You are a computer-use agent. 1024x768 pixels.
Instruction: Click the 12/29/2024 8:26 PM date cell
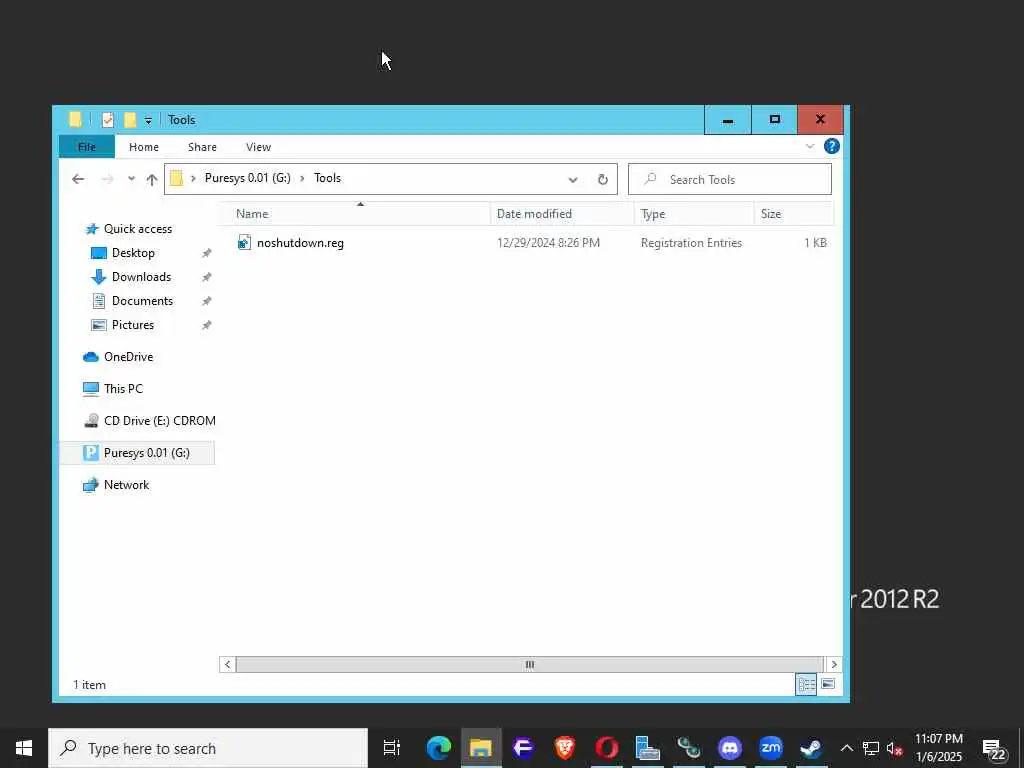(x=548, y=243)
